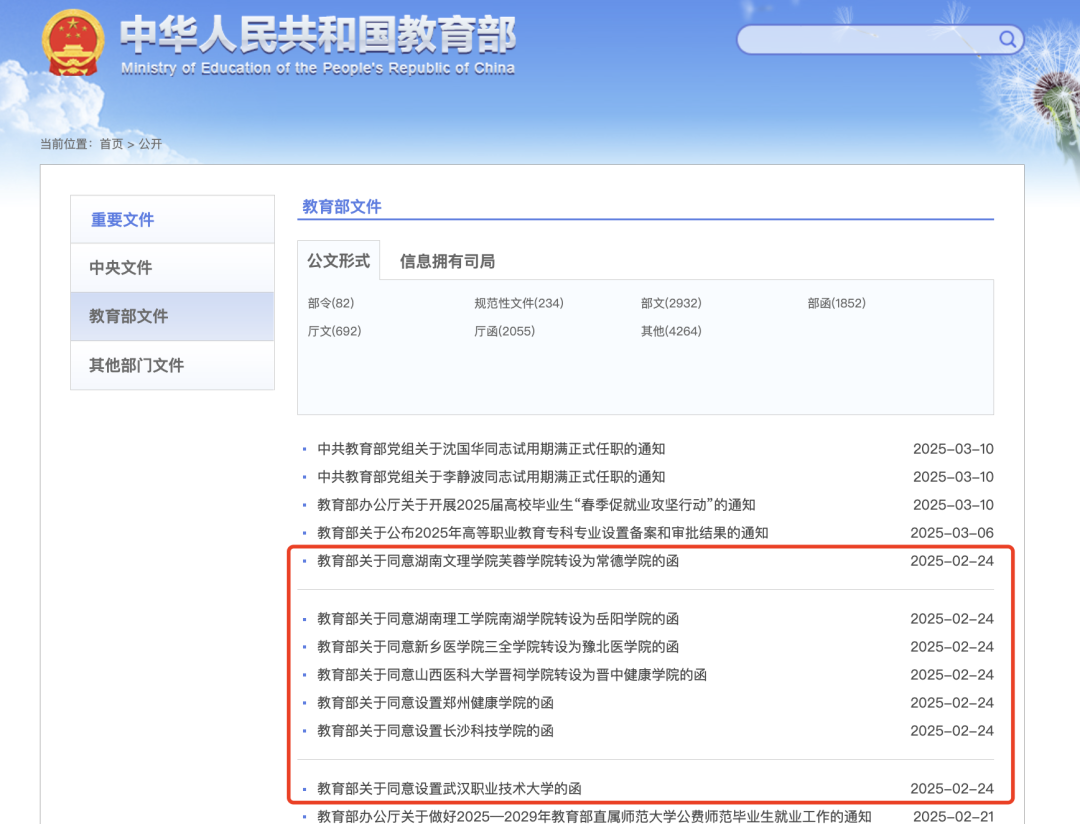Filter by 规范性文件(234)
Screen dimensions: 1080x824
(x=518, y=303)
